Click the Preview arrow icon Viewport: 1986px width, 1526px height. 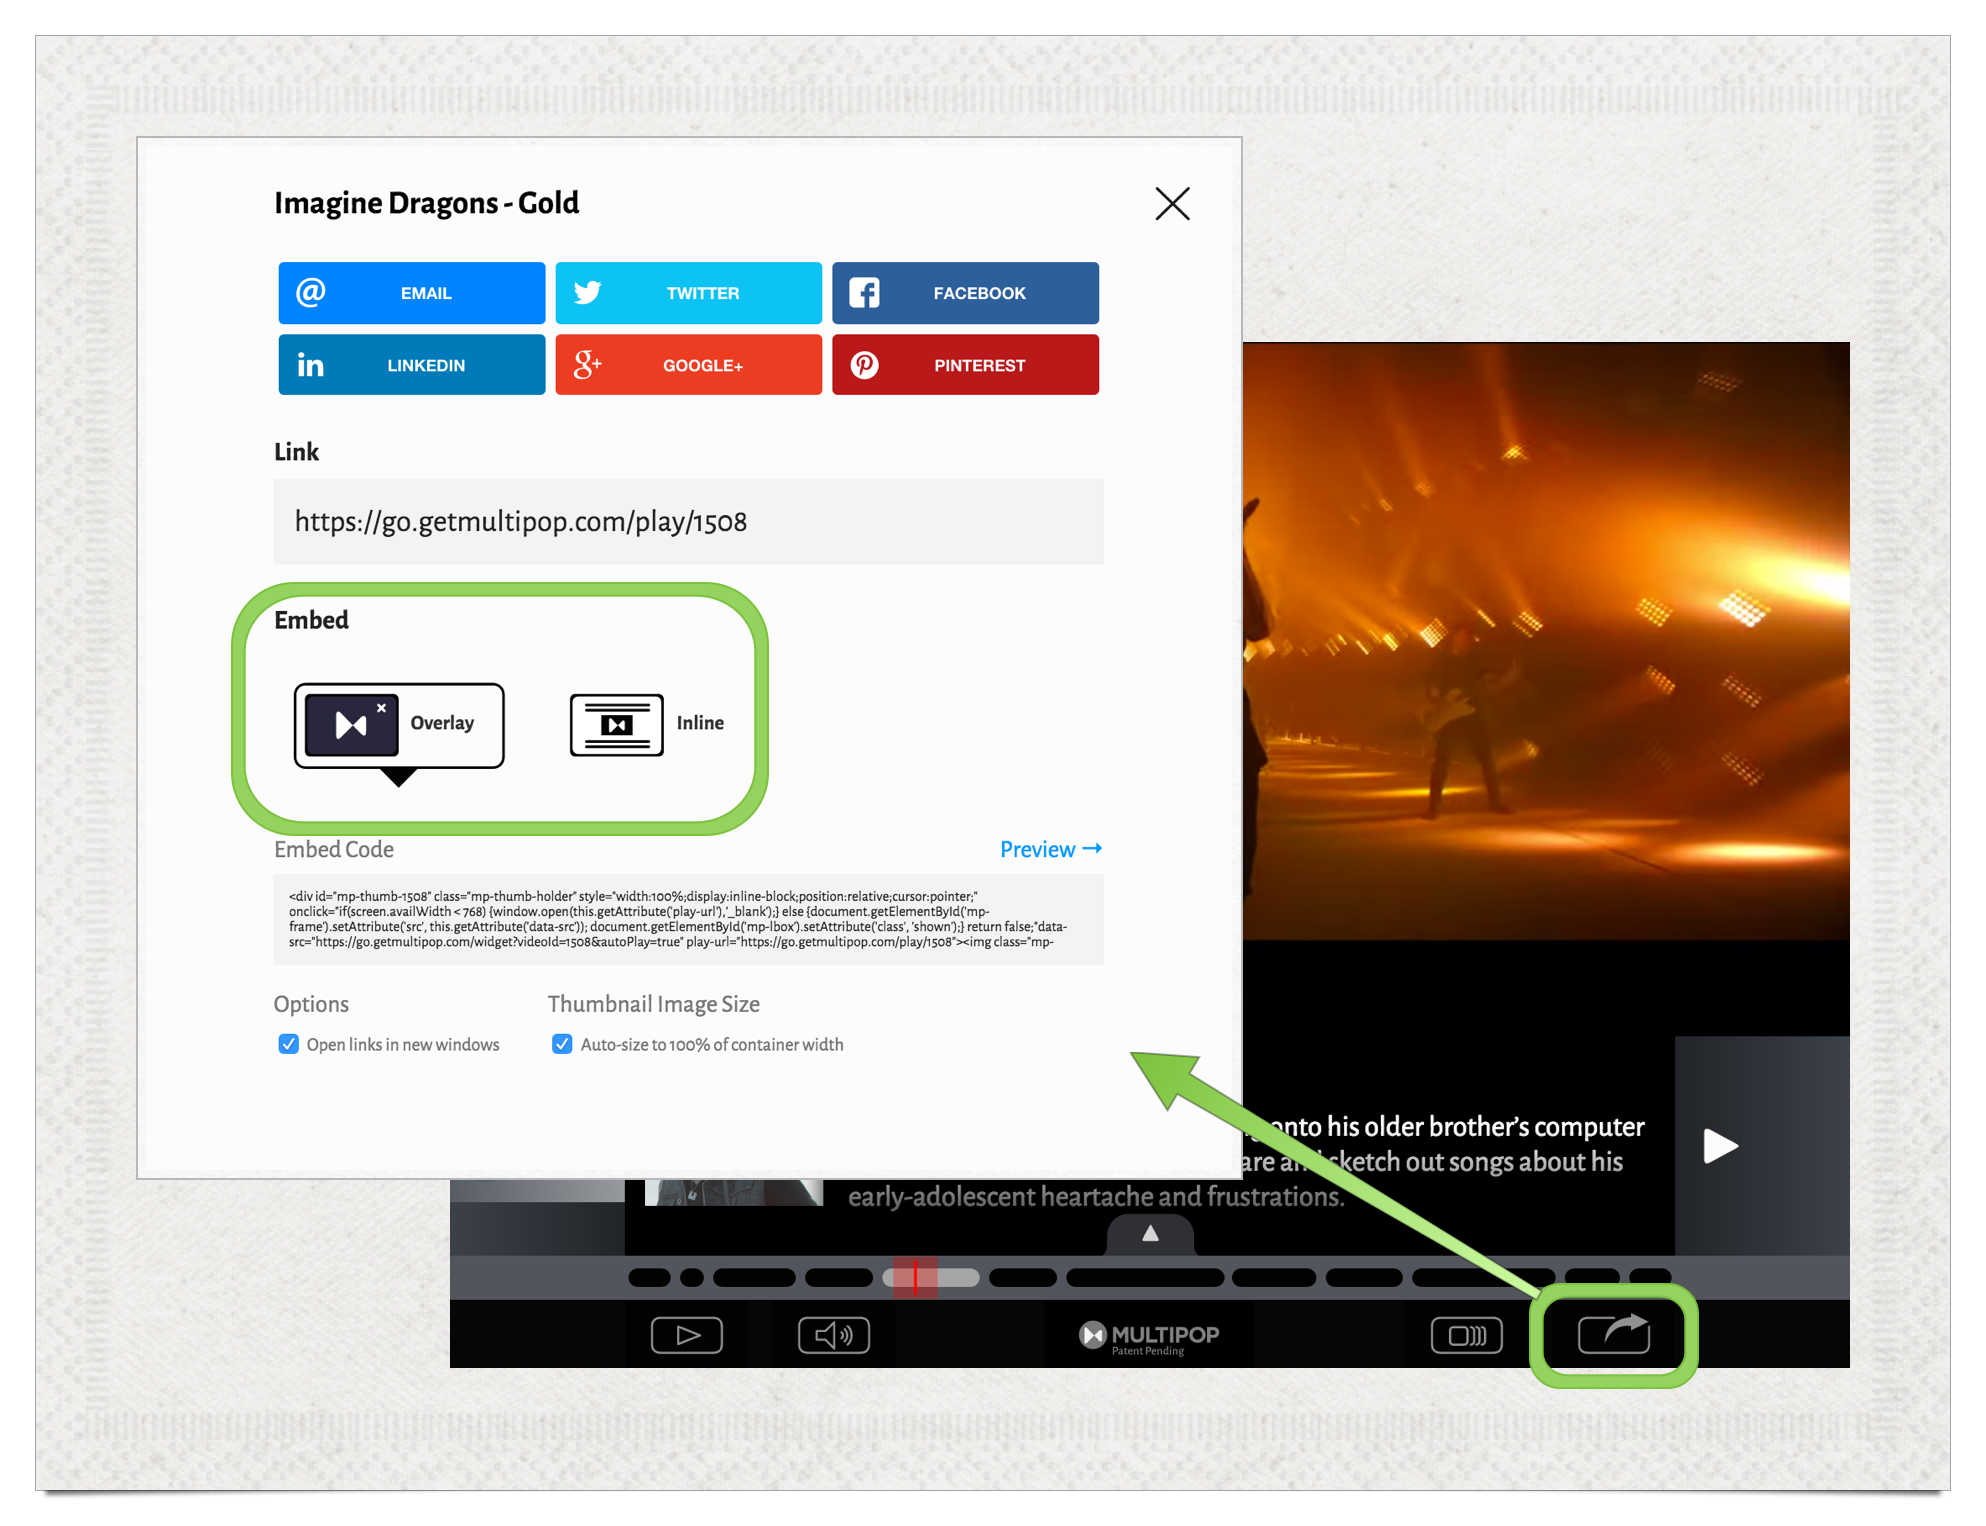(x=1092, y=848)
